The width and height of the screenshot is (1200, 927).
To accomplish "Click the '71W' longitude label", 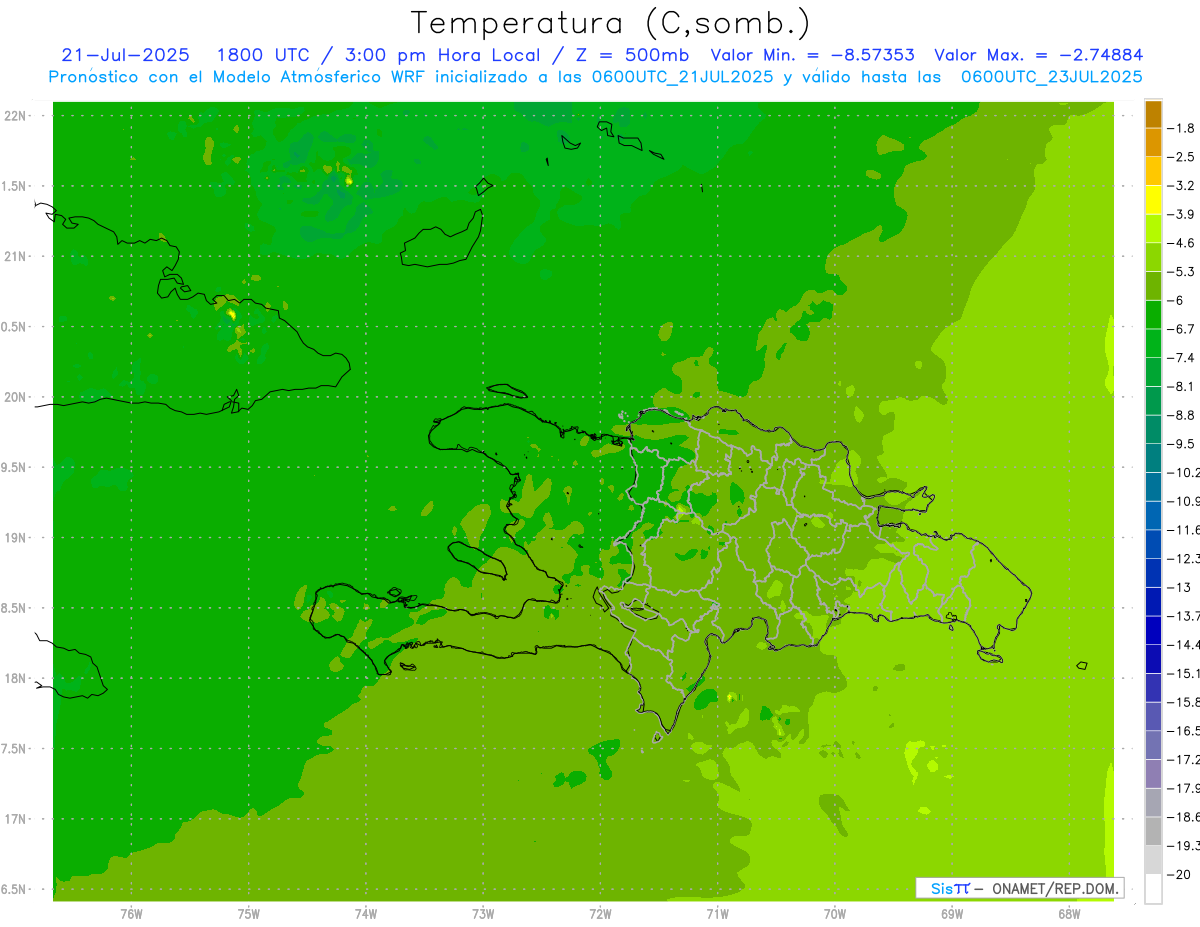I will (x=717, y=914).
